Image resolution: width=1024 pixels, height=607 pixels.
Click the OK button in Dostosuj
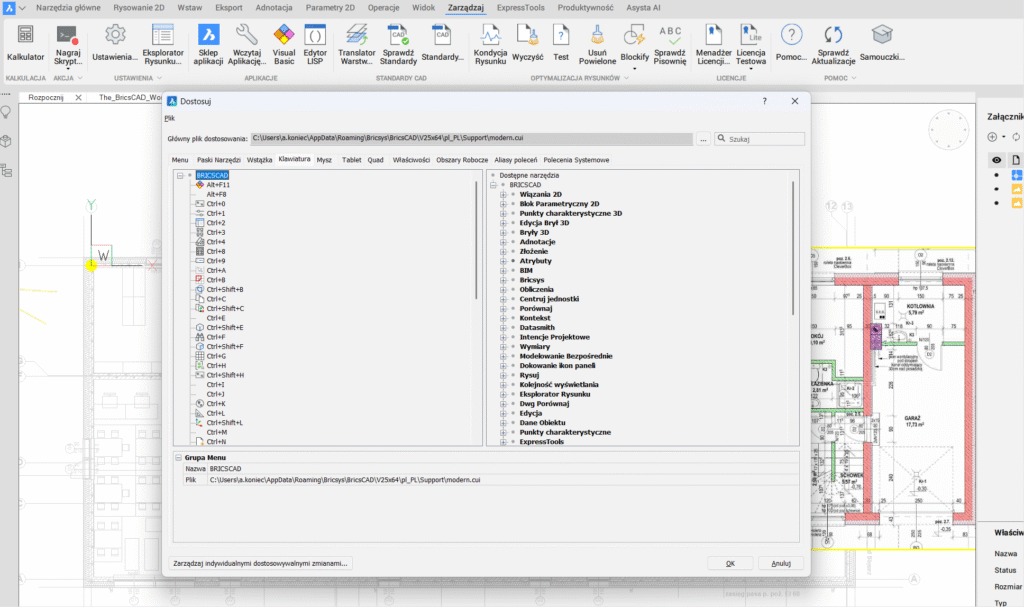[x=730, y=563]
